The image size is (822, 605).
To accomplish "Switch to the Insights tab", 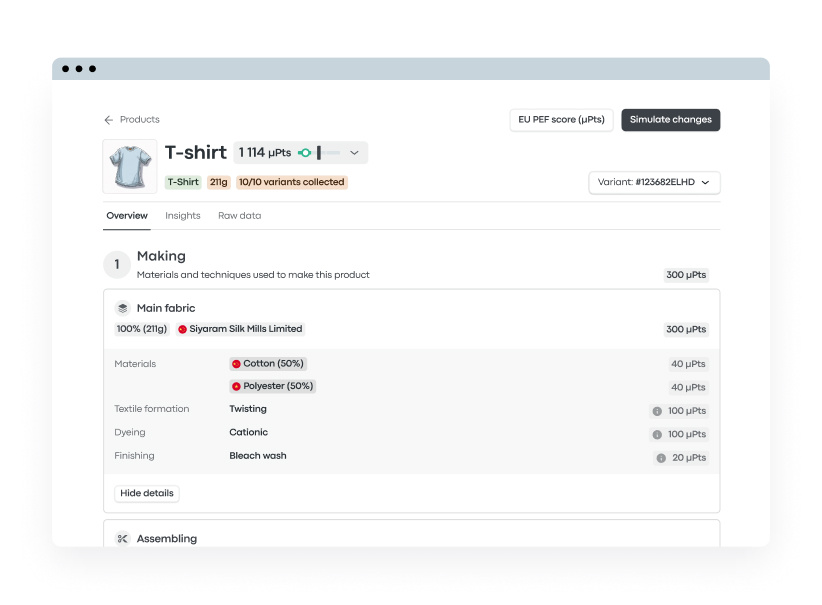I will pos(183,216).
